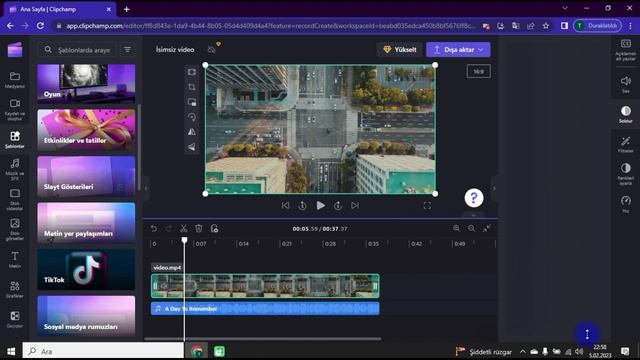
Task: Open the Renkleri ayarla color adjustment panel
Action: click(x=625, y=174)
